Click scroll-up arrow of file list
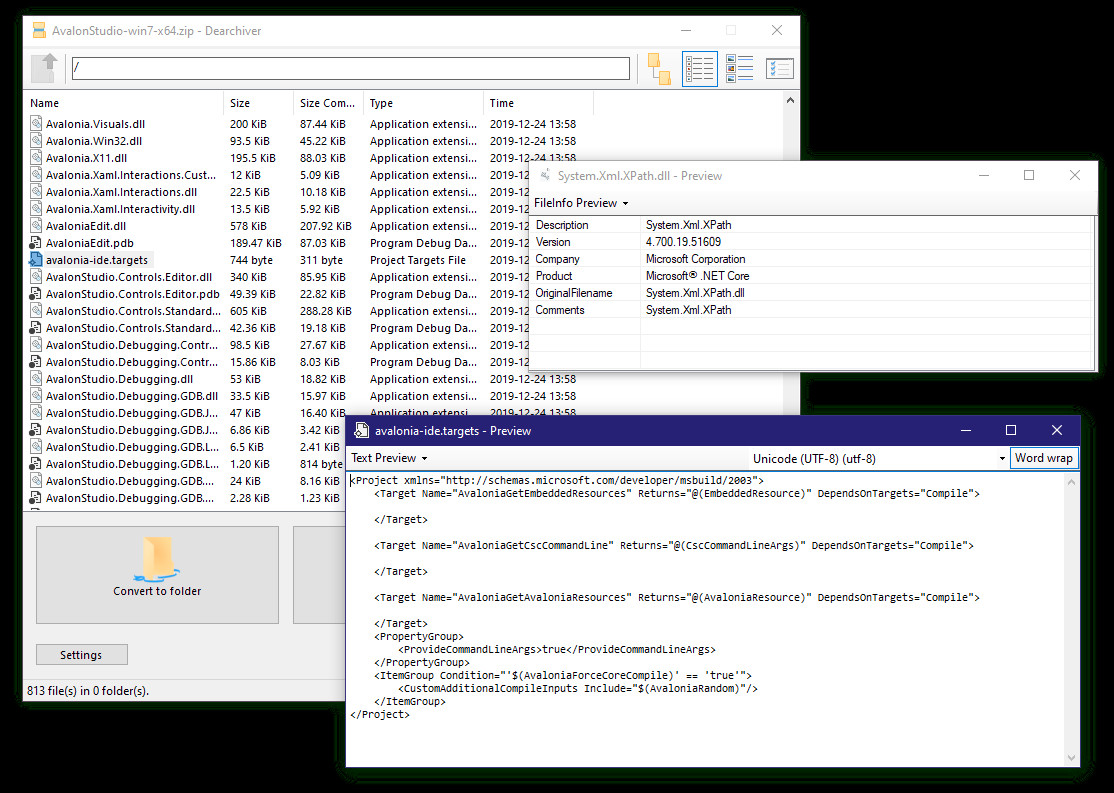The height and width of the screenshot is (793, 1114). click(791, 101)
